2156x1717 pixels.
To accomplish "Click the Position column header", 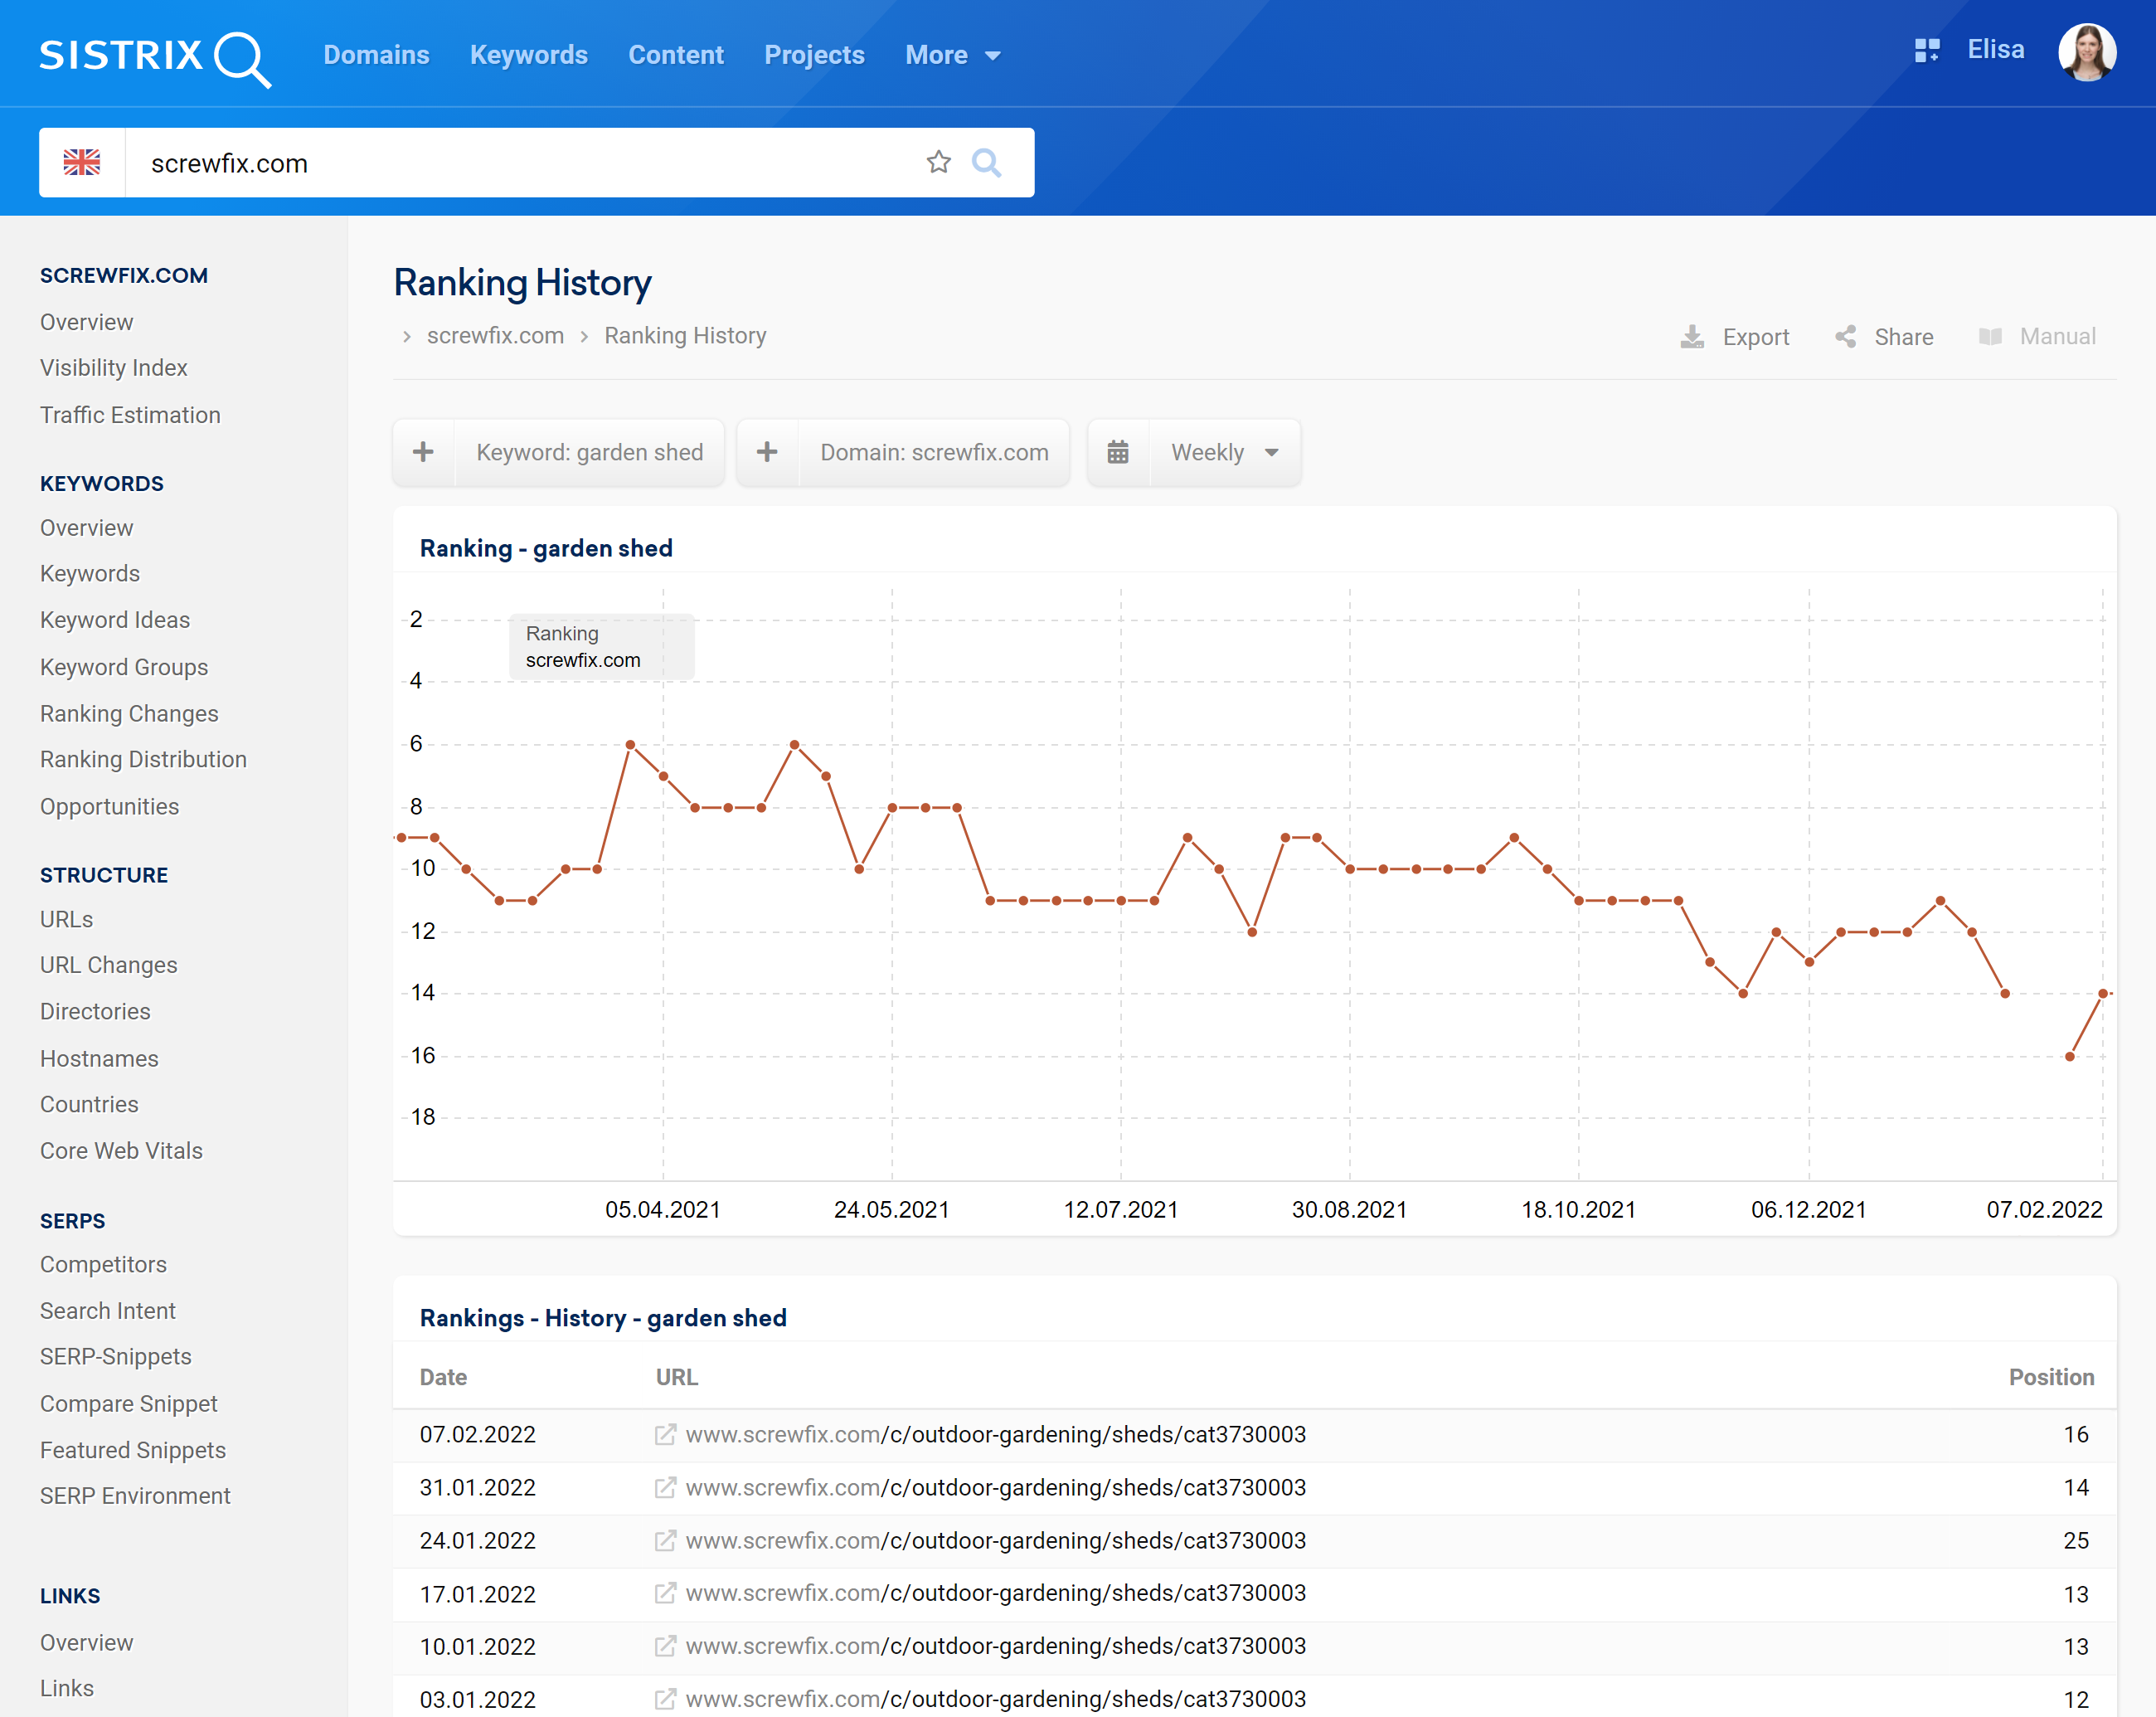I will pos(2052,1377).
